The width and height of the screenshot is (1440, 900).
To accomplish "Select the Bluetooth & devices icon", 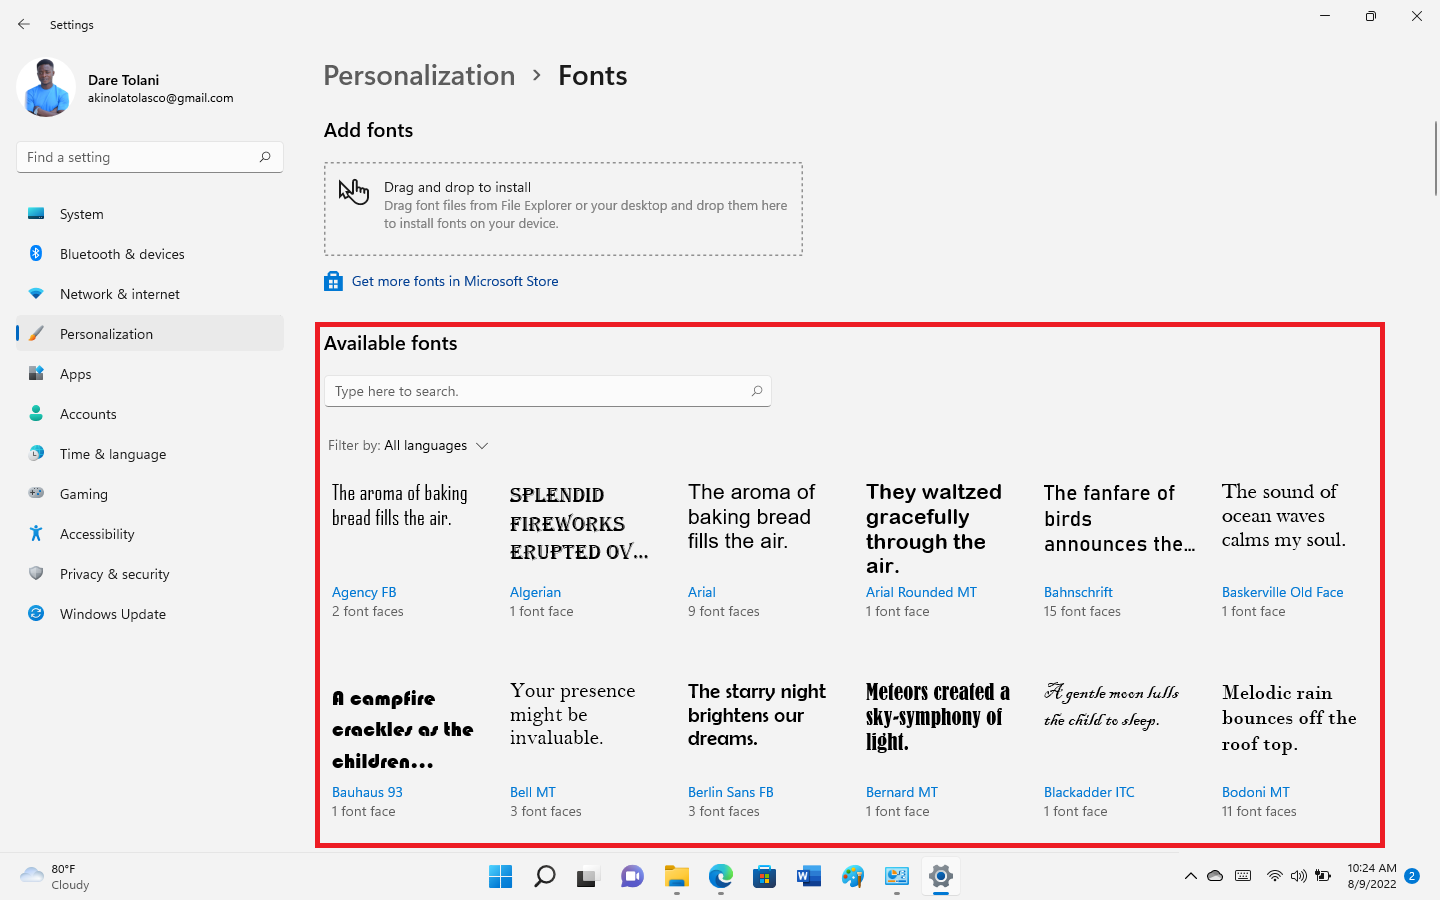I will (x=36, y=254).
